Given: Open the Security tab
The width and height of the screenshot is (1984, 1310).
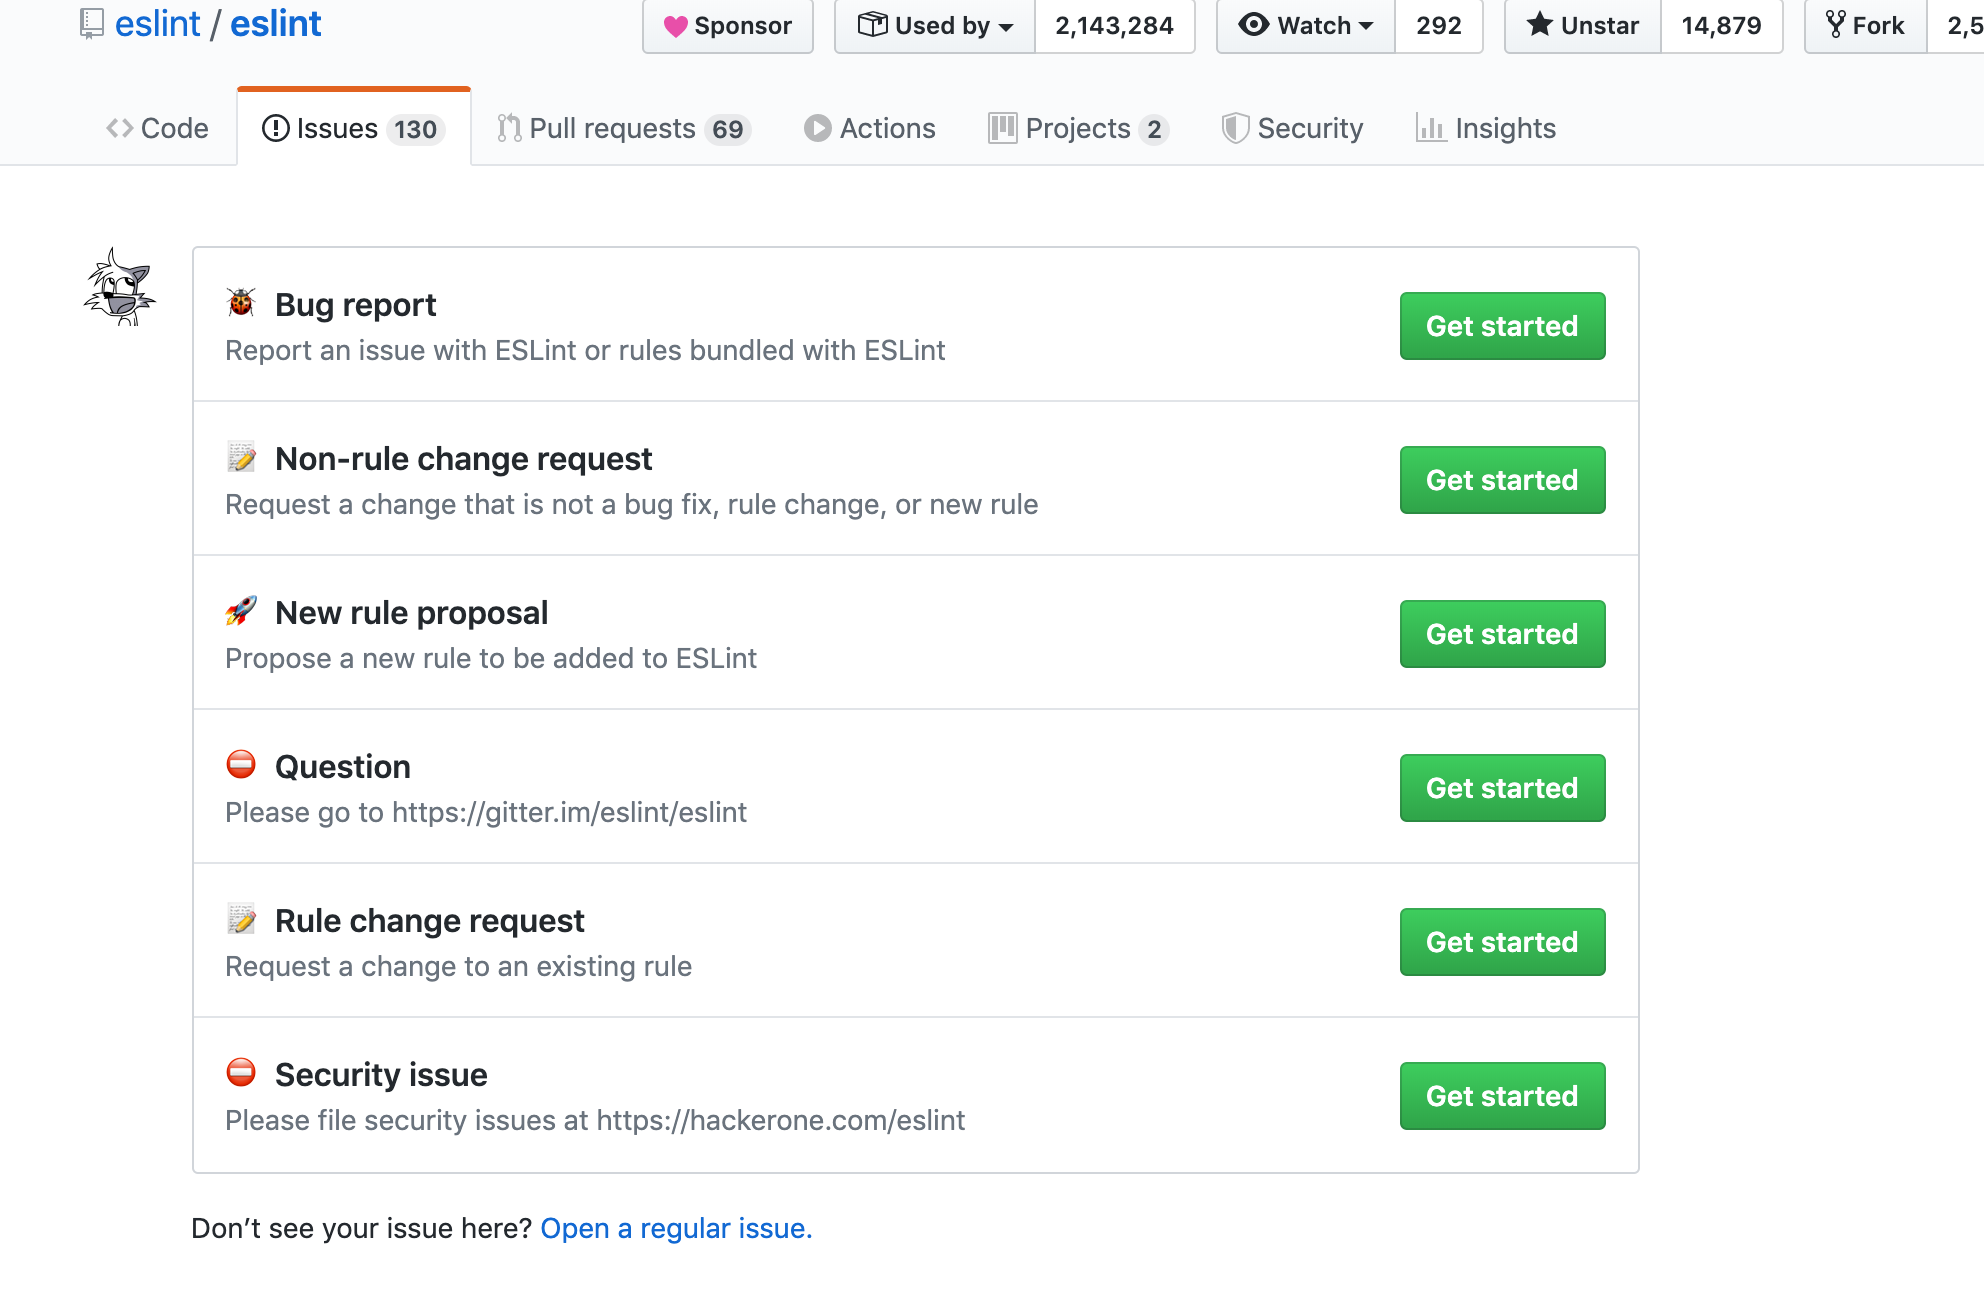Looking at the screenshot, I should (x=1292, y=128).
